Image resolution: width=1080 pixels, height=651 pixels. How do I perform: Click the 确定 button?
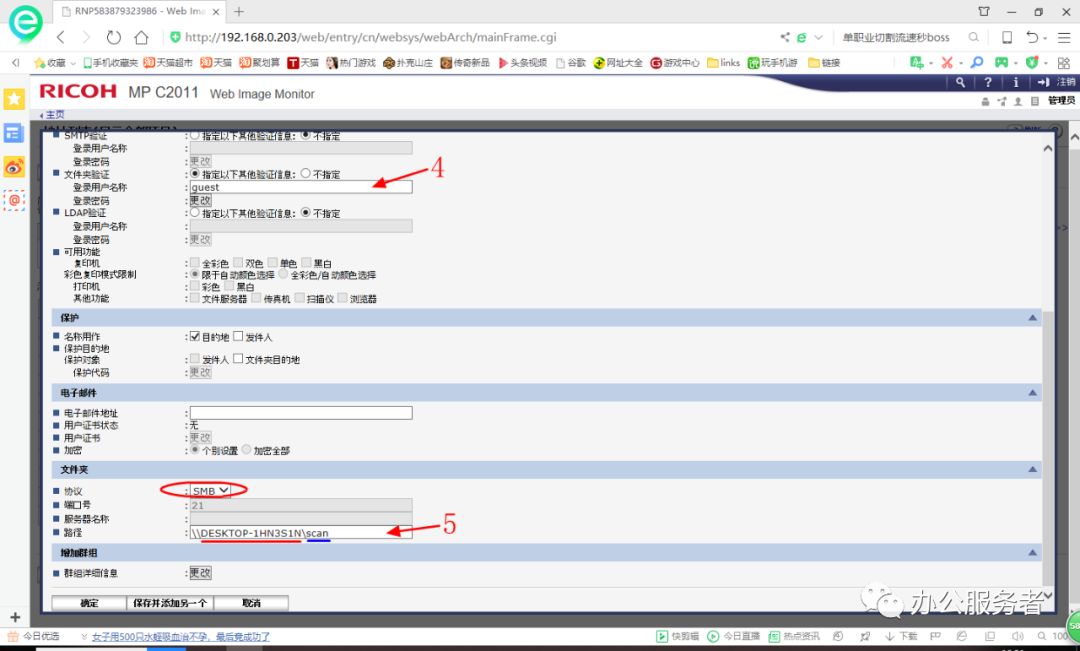[89, 603]
